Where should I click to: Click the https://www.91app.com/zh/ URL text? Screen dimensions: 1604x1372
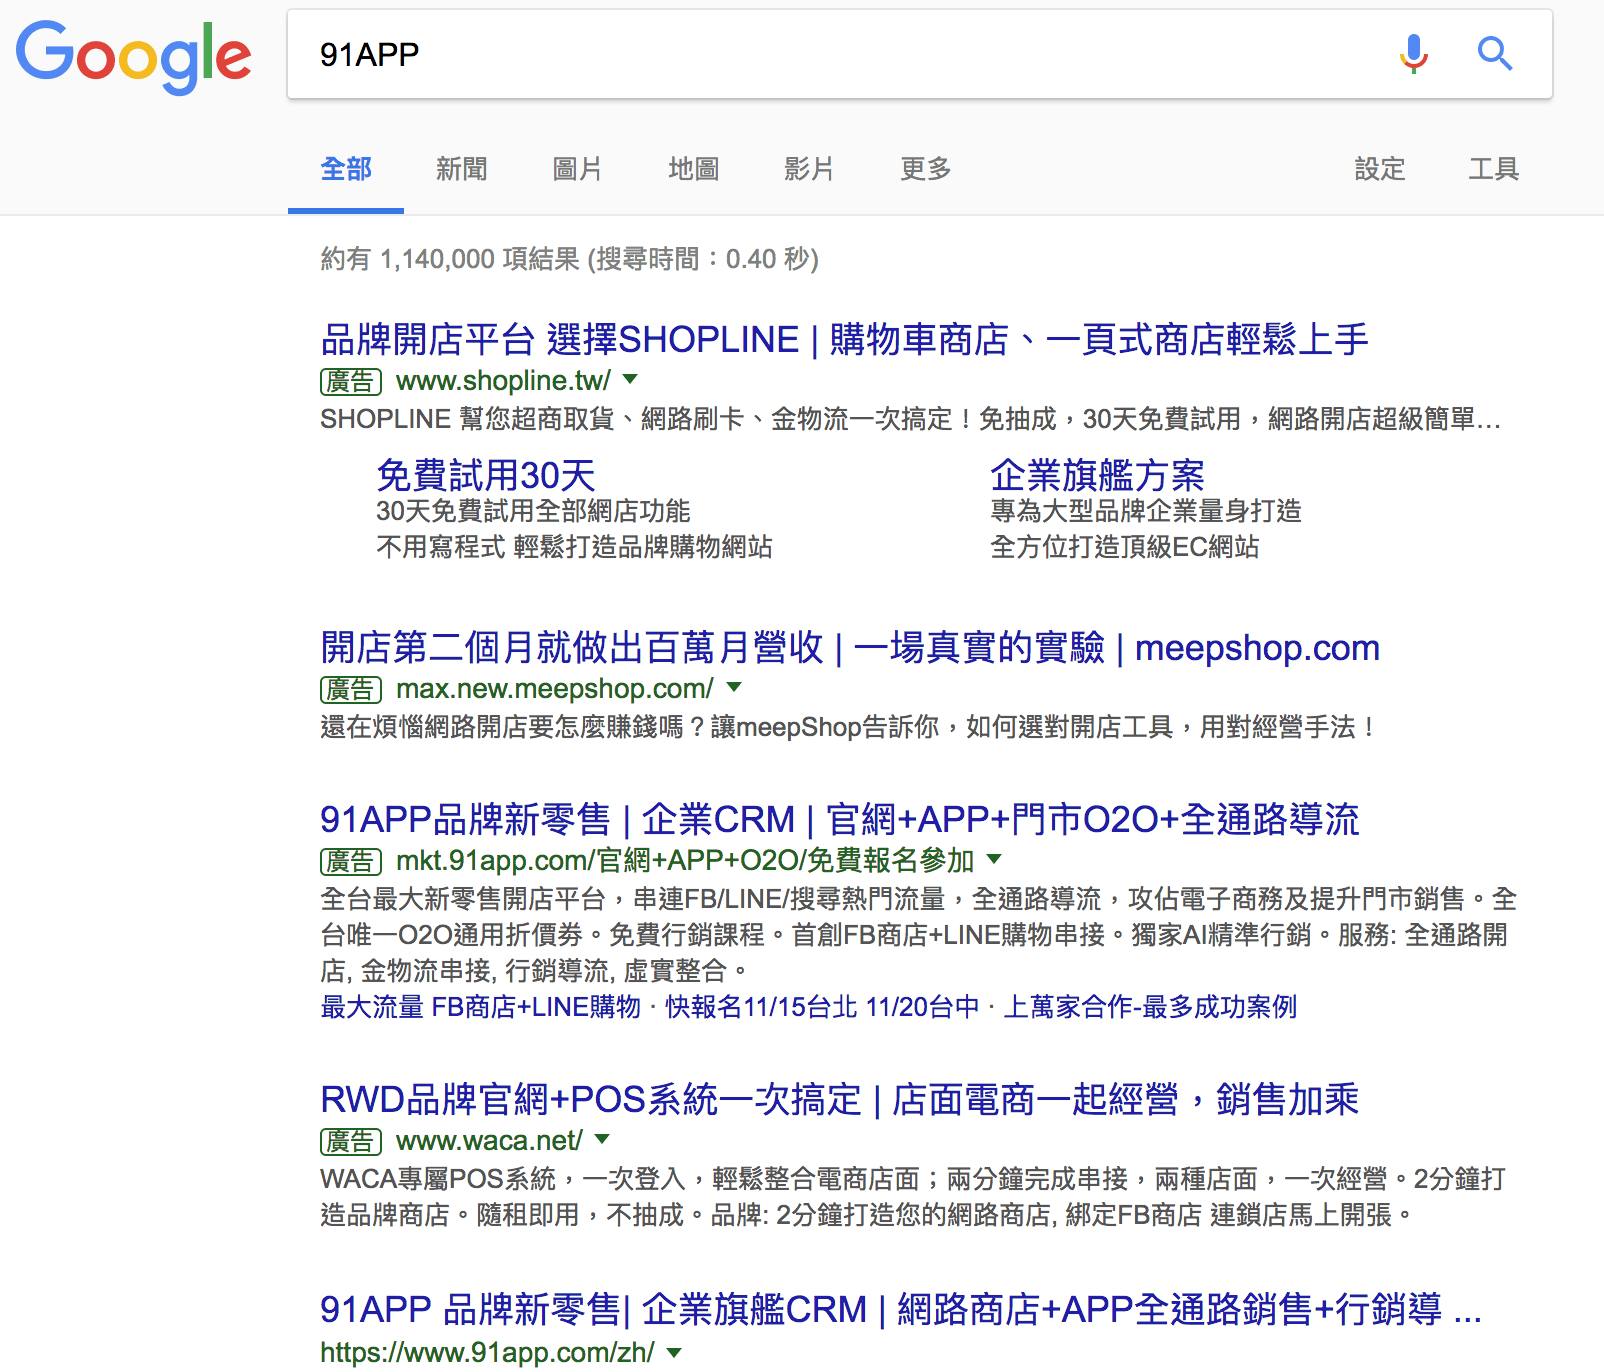click(x=487, y=1353)
